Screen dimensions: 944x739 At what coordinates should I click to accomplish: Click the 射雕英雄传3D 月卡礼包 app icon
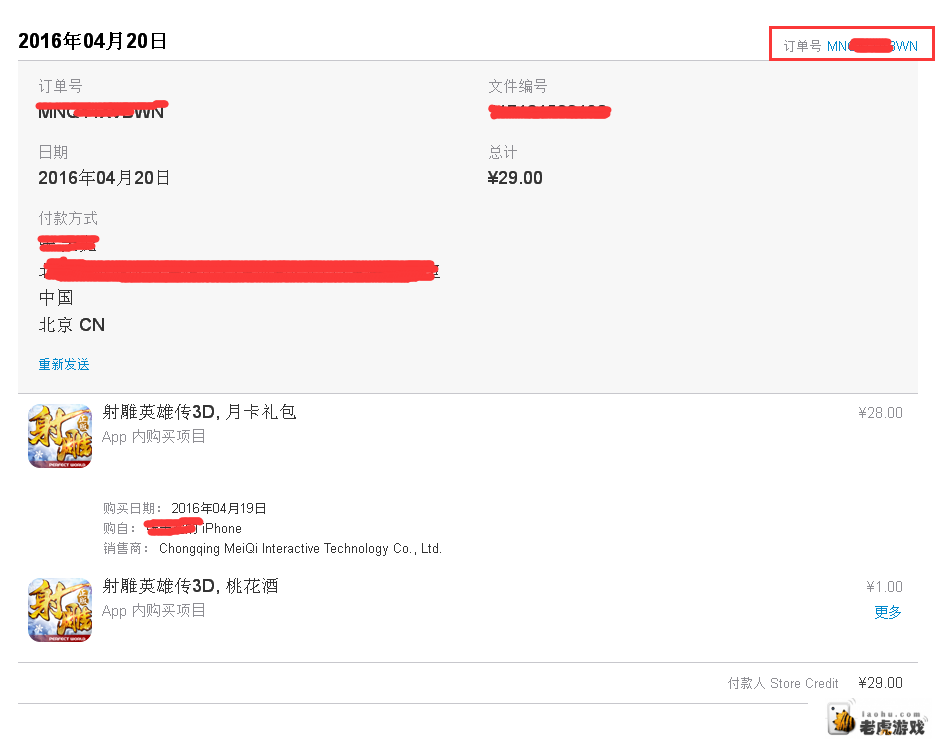pyautogui.click(x=60, y=436)
